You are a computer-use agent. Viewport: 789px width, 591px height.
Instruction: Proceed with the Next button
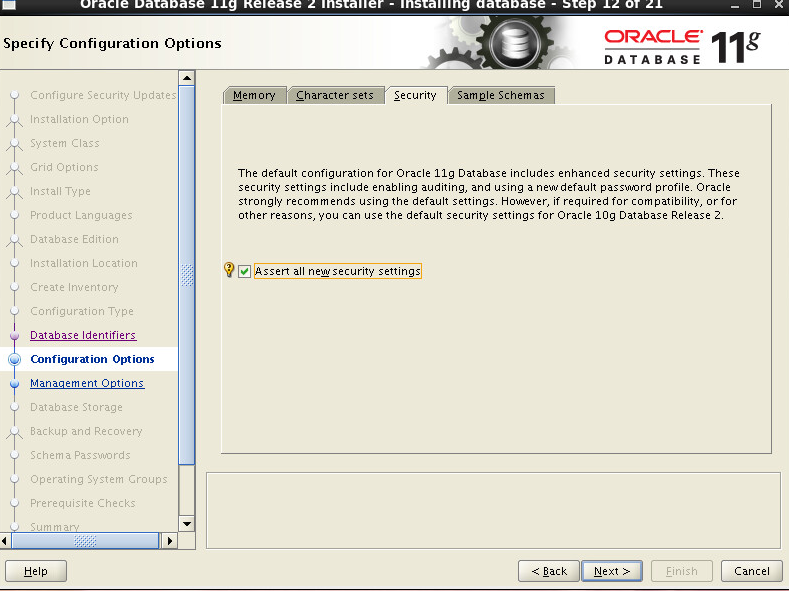[x=612, y=571]
